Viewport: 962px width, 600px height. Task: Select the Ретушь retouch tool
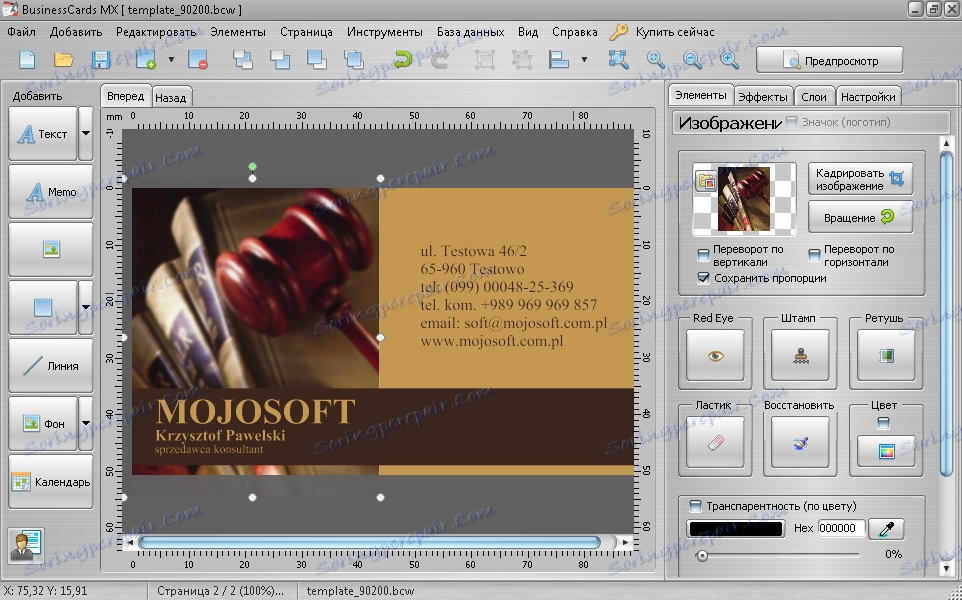tap(884, 356)
